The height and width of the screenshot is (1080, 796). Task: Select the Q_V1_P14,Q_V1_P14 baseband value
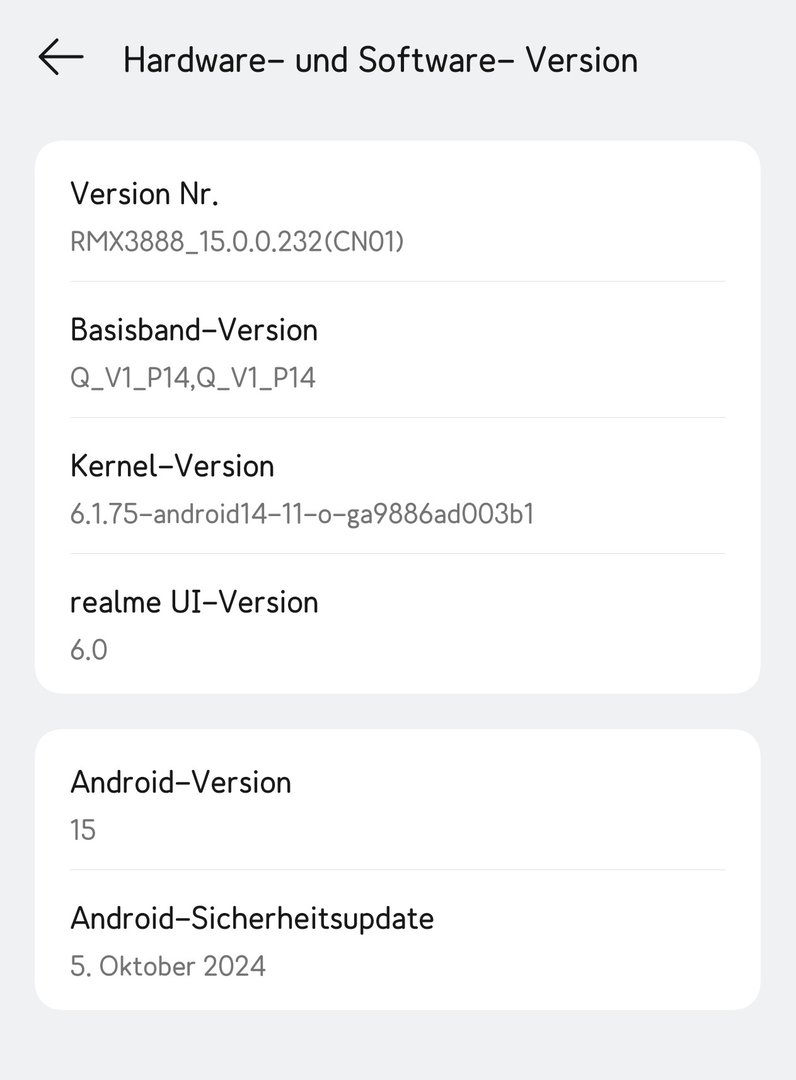[193, 377]
